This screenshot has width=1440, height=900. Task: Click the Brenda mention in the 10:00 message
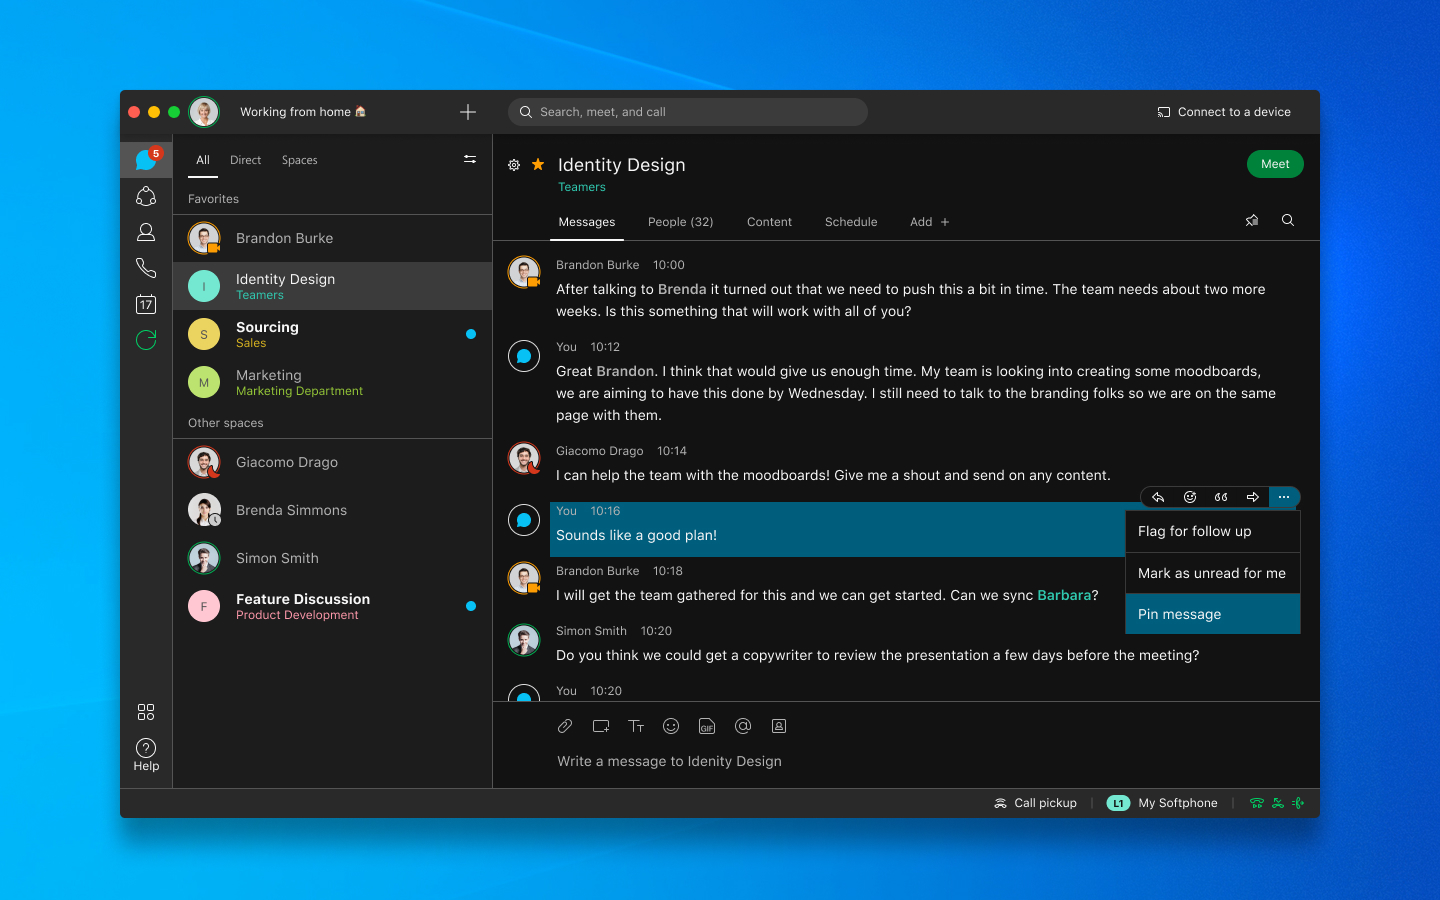(682, 289)
